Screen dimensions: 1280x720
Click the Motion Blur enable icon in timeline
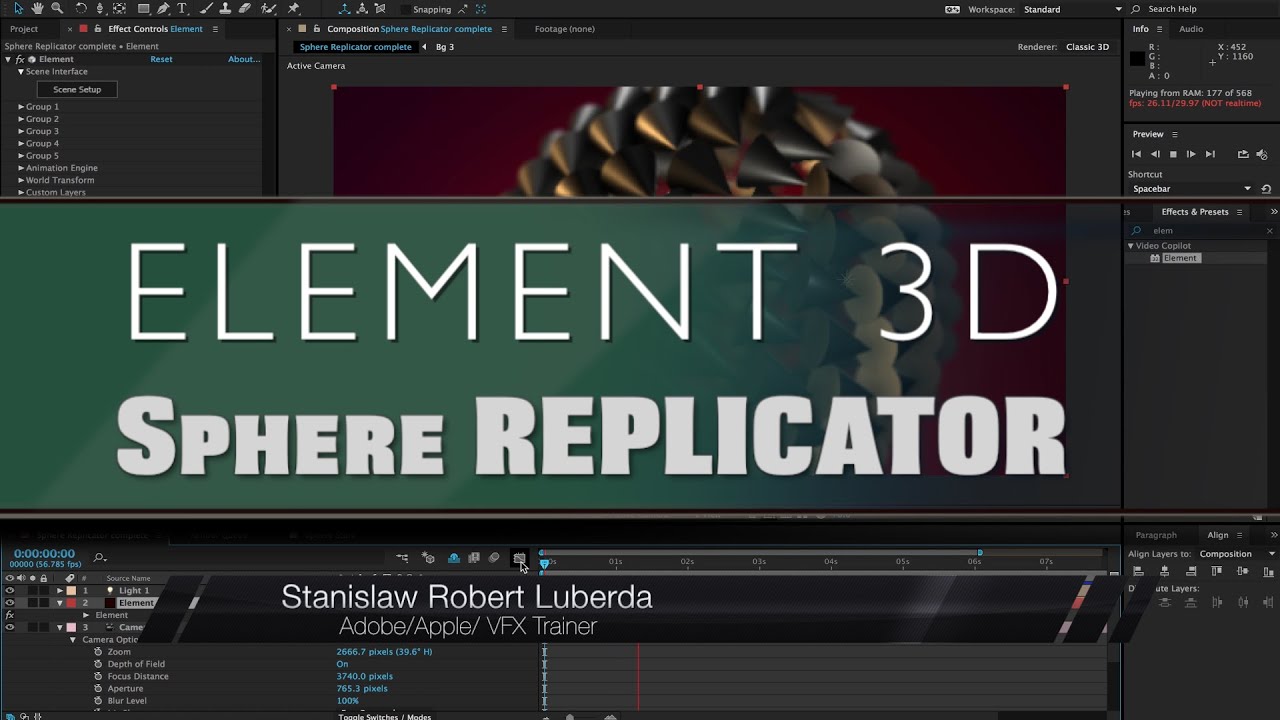tap(494, 558)
